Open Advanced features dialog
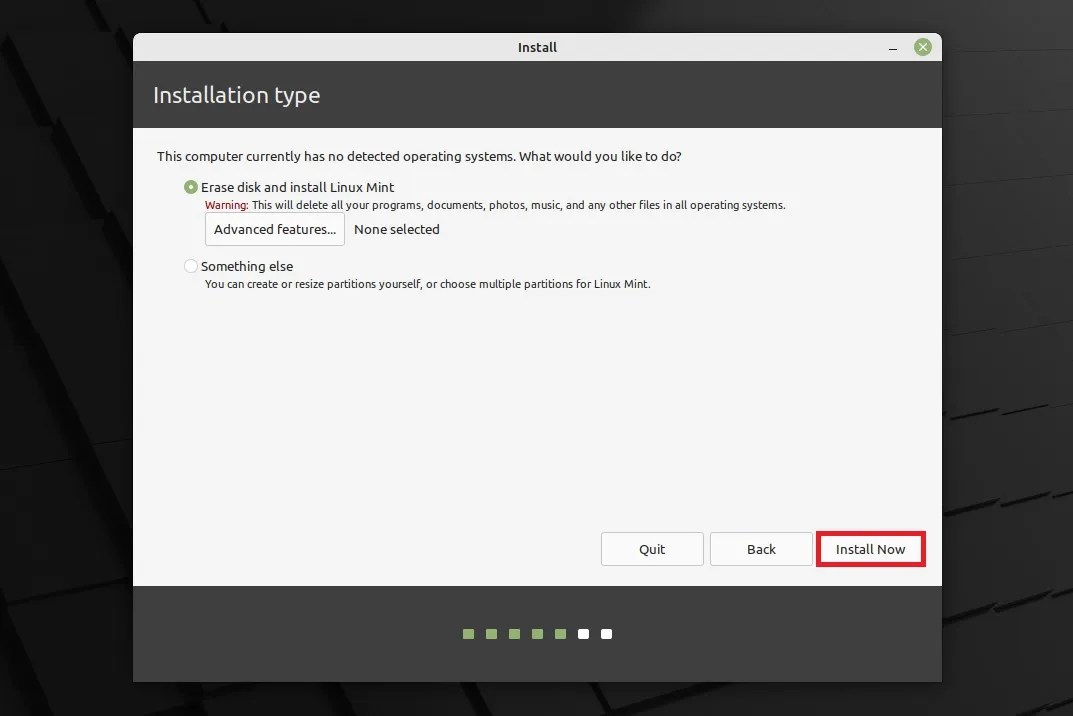This screenshot has height=716, width=1073. (274, 229)
